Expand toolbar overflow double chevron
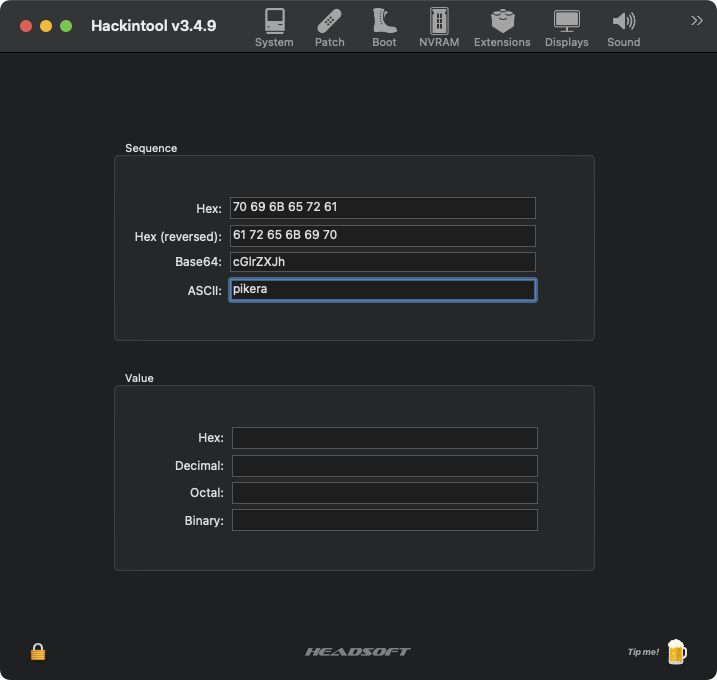Viewport: 717px width, 680px height. coord(696,21)
